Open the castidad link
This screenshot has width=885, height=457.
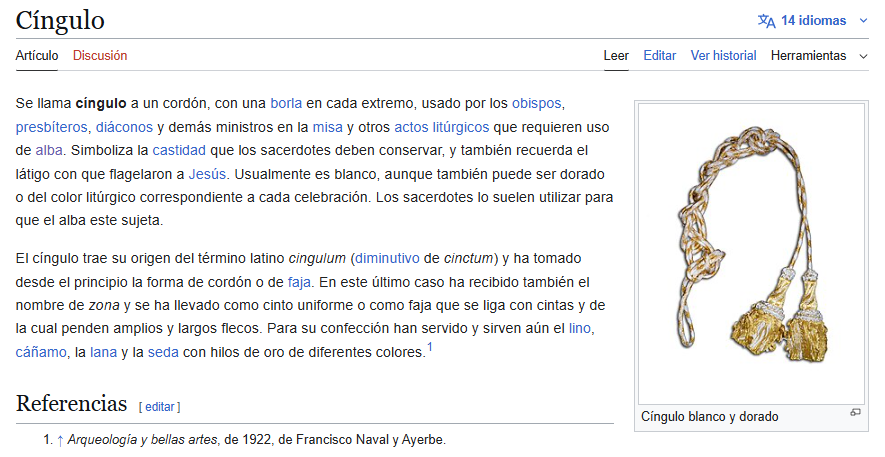pyautogui.click(x=179, y=151)
